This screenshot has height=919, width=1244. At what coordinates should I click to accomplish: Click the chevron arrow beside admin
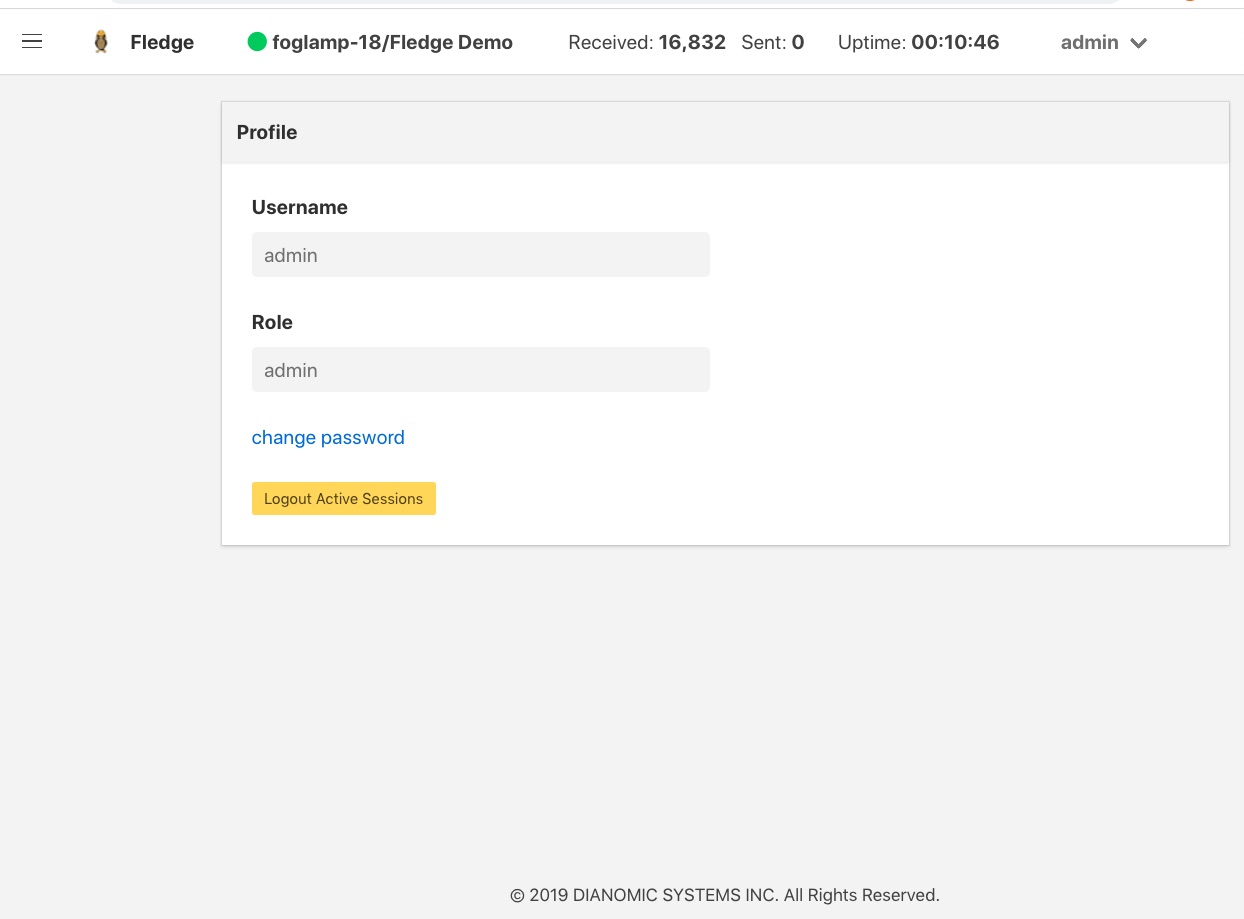1138,43
